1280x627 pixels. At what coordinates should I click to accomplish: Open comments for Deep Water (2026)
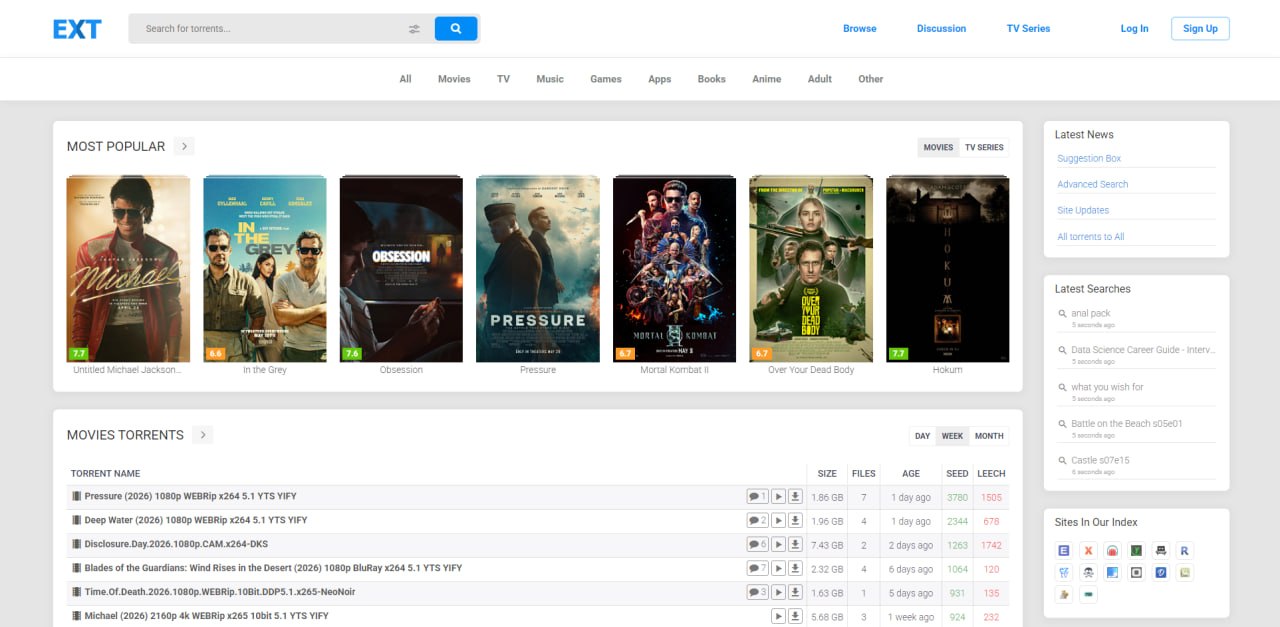[x=757, y=520]
